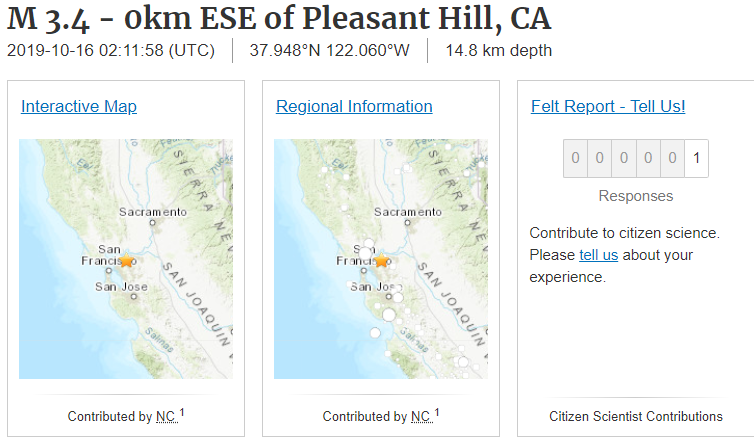The height and width of the screenshot is (443, 754).
Task: Open the Regional Information link
Action: point(354,107)
